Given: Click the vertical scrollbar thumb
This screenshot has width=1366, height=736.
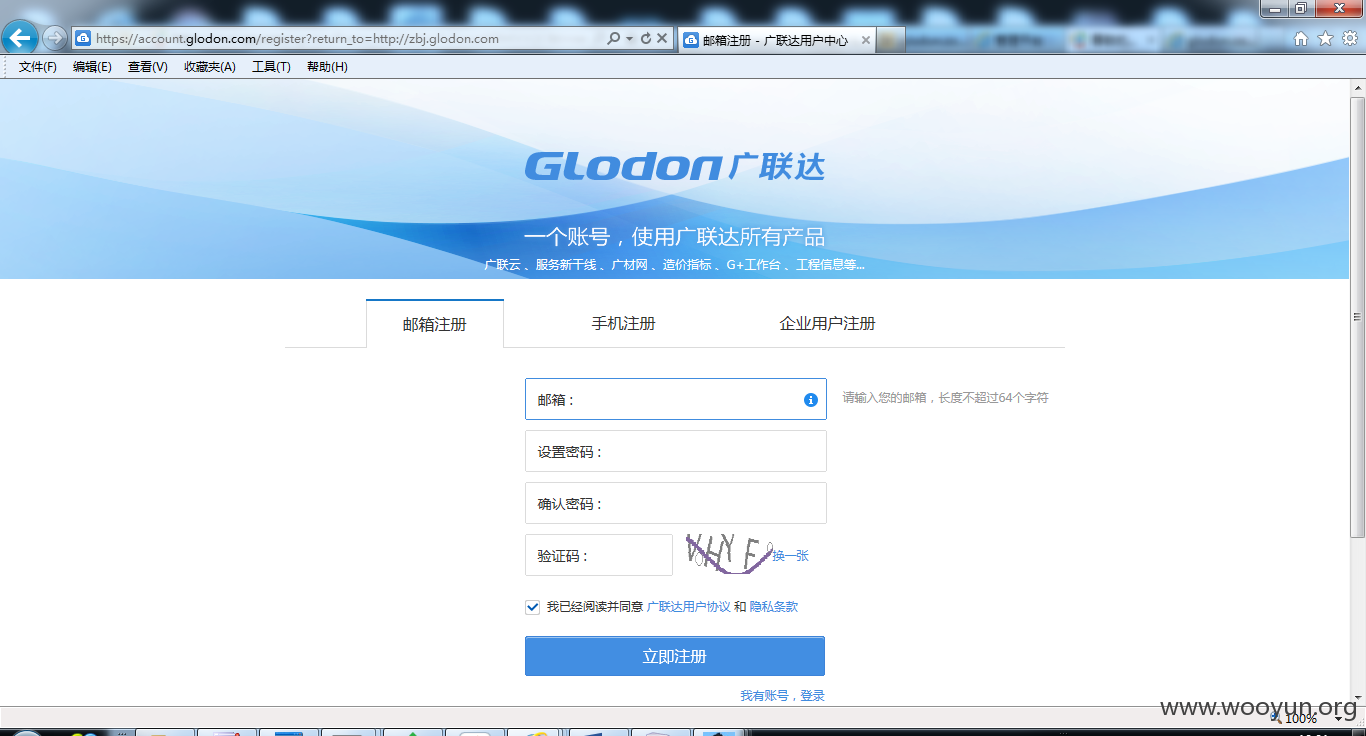Looking at the screenshot, I should click(x=1358, y=317).
